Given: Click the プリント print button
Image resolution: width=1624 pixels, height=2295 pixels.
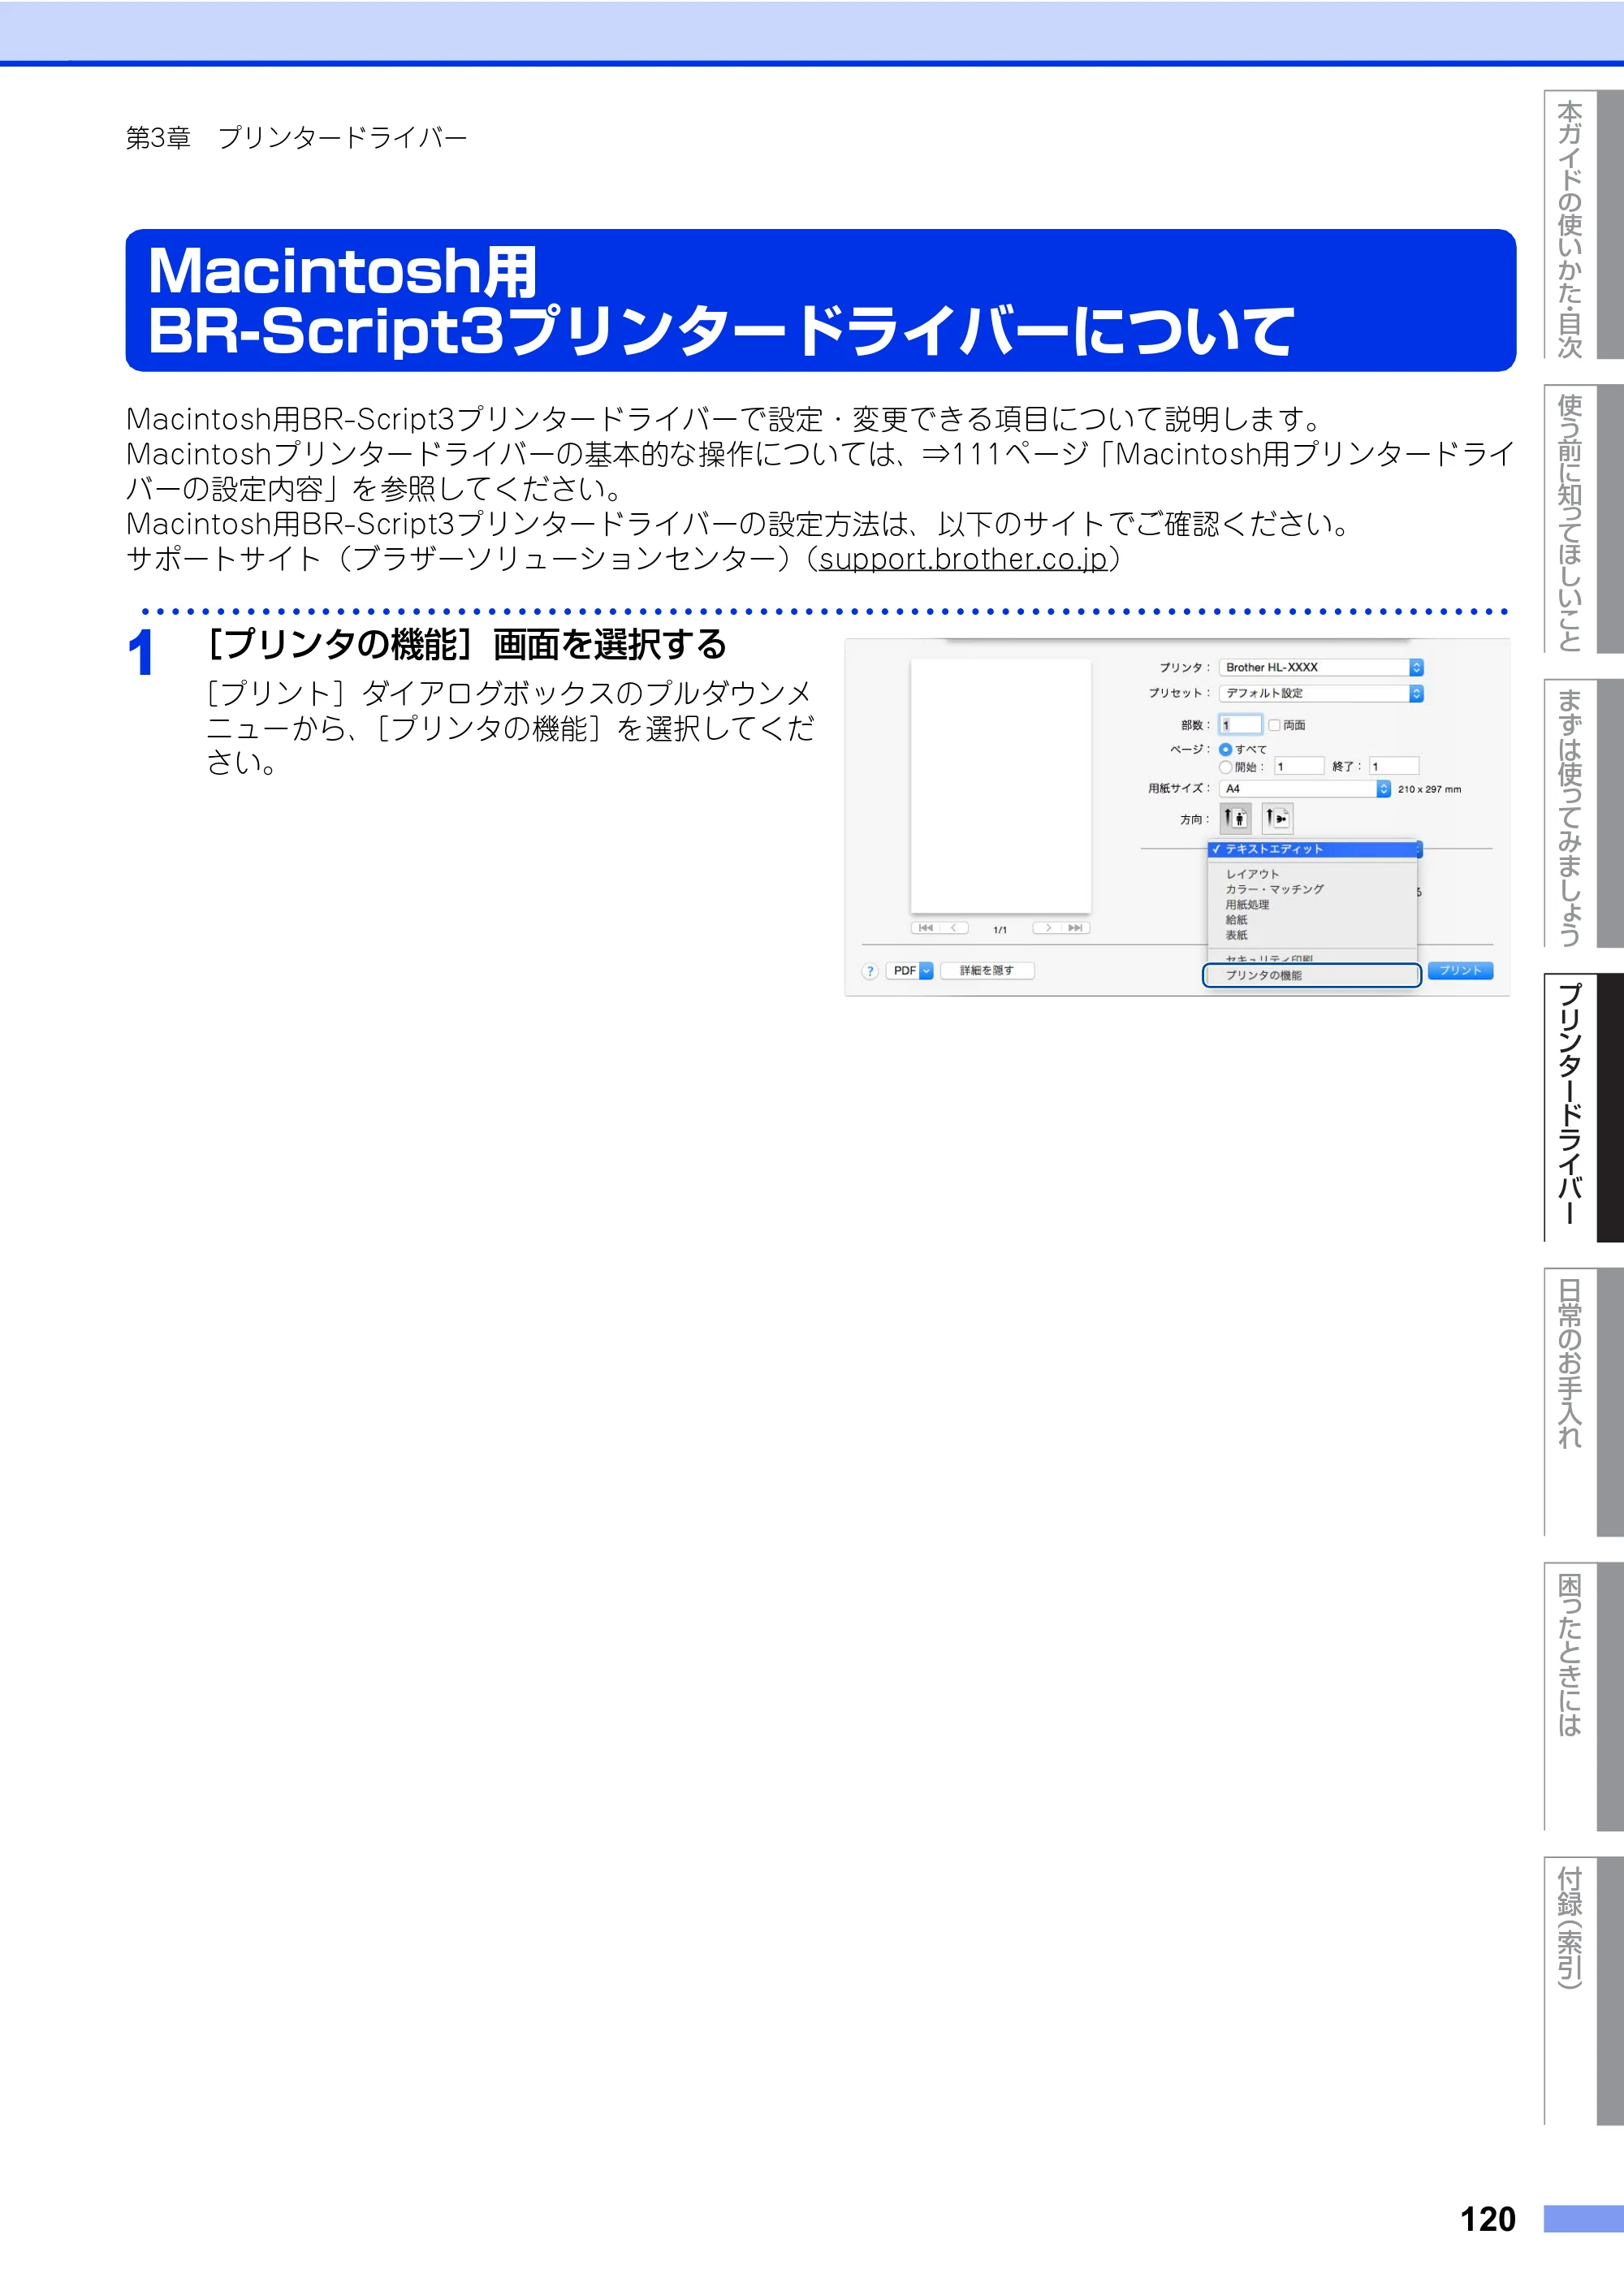Looking at the screenshot, I should click(1460, 970).
